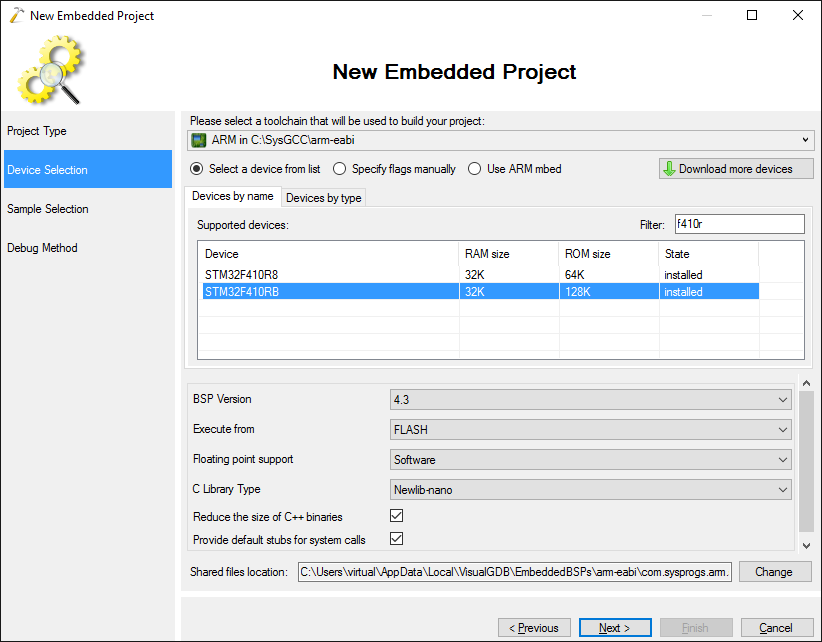Click the Change button for shared files

pos(775,572)
